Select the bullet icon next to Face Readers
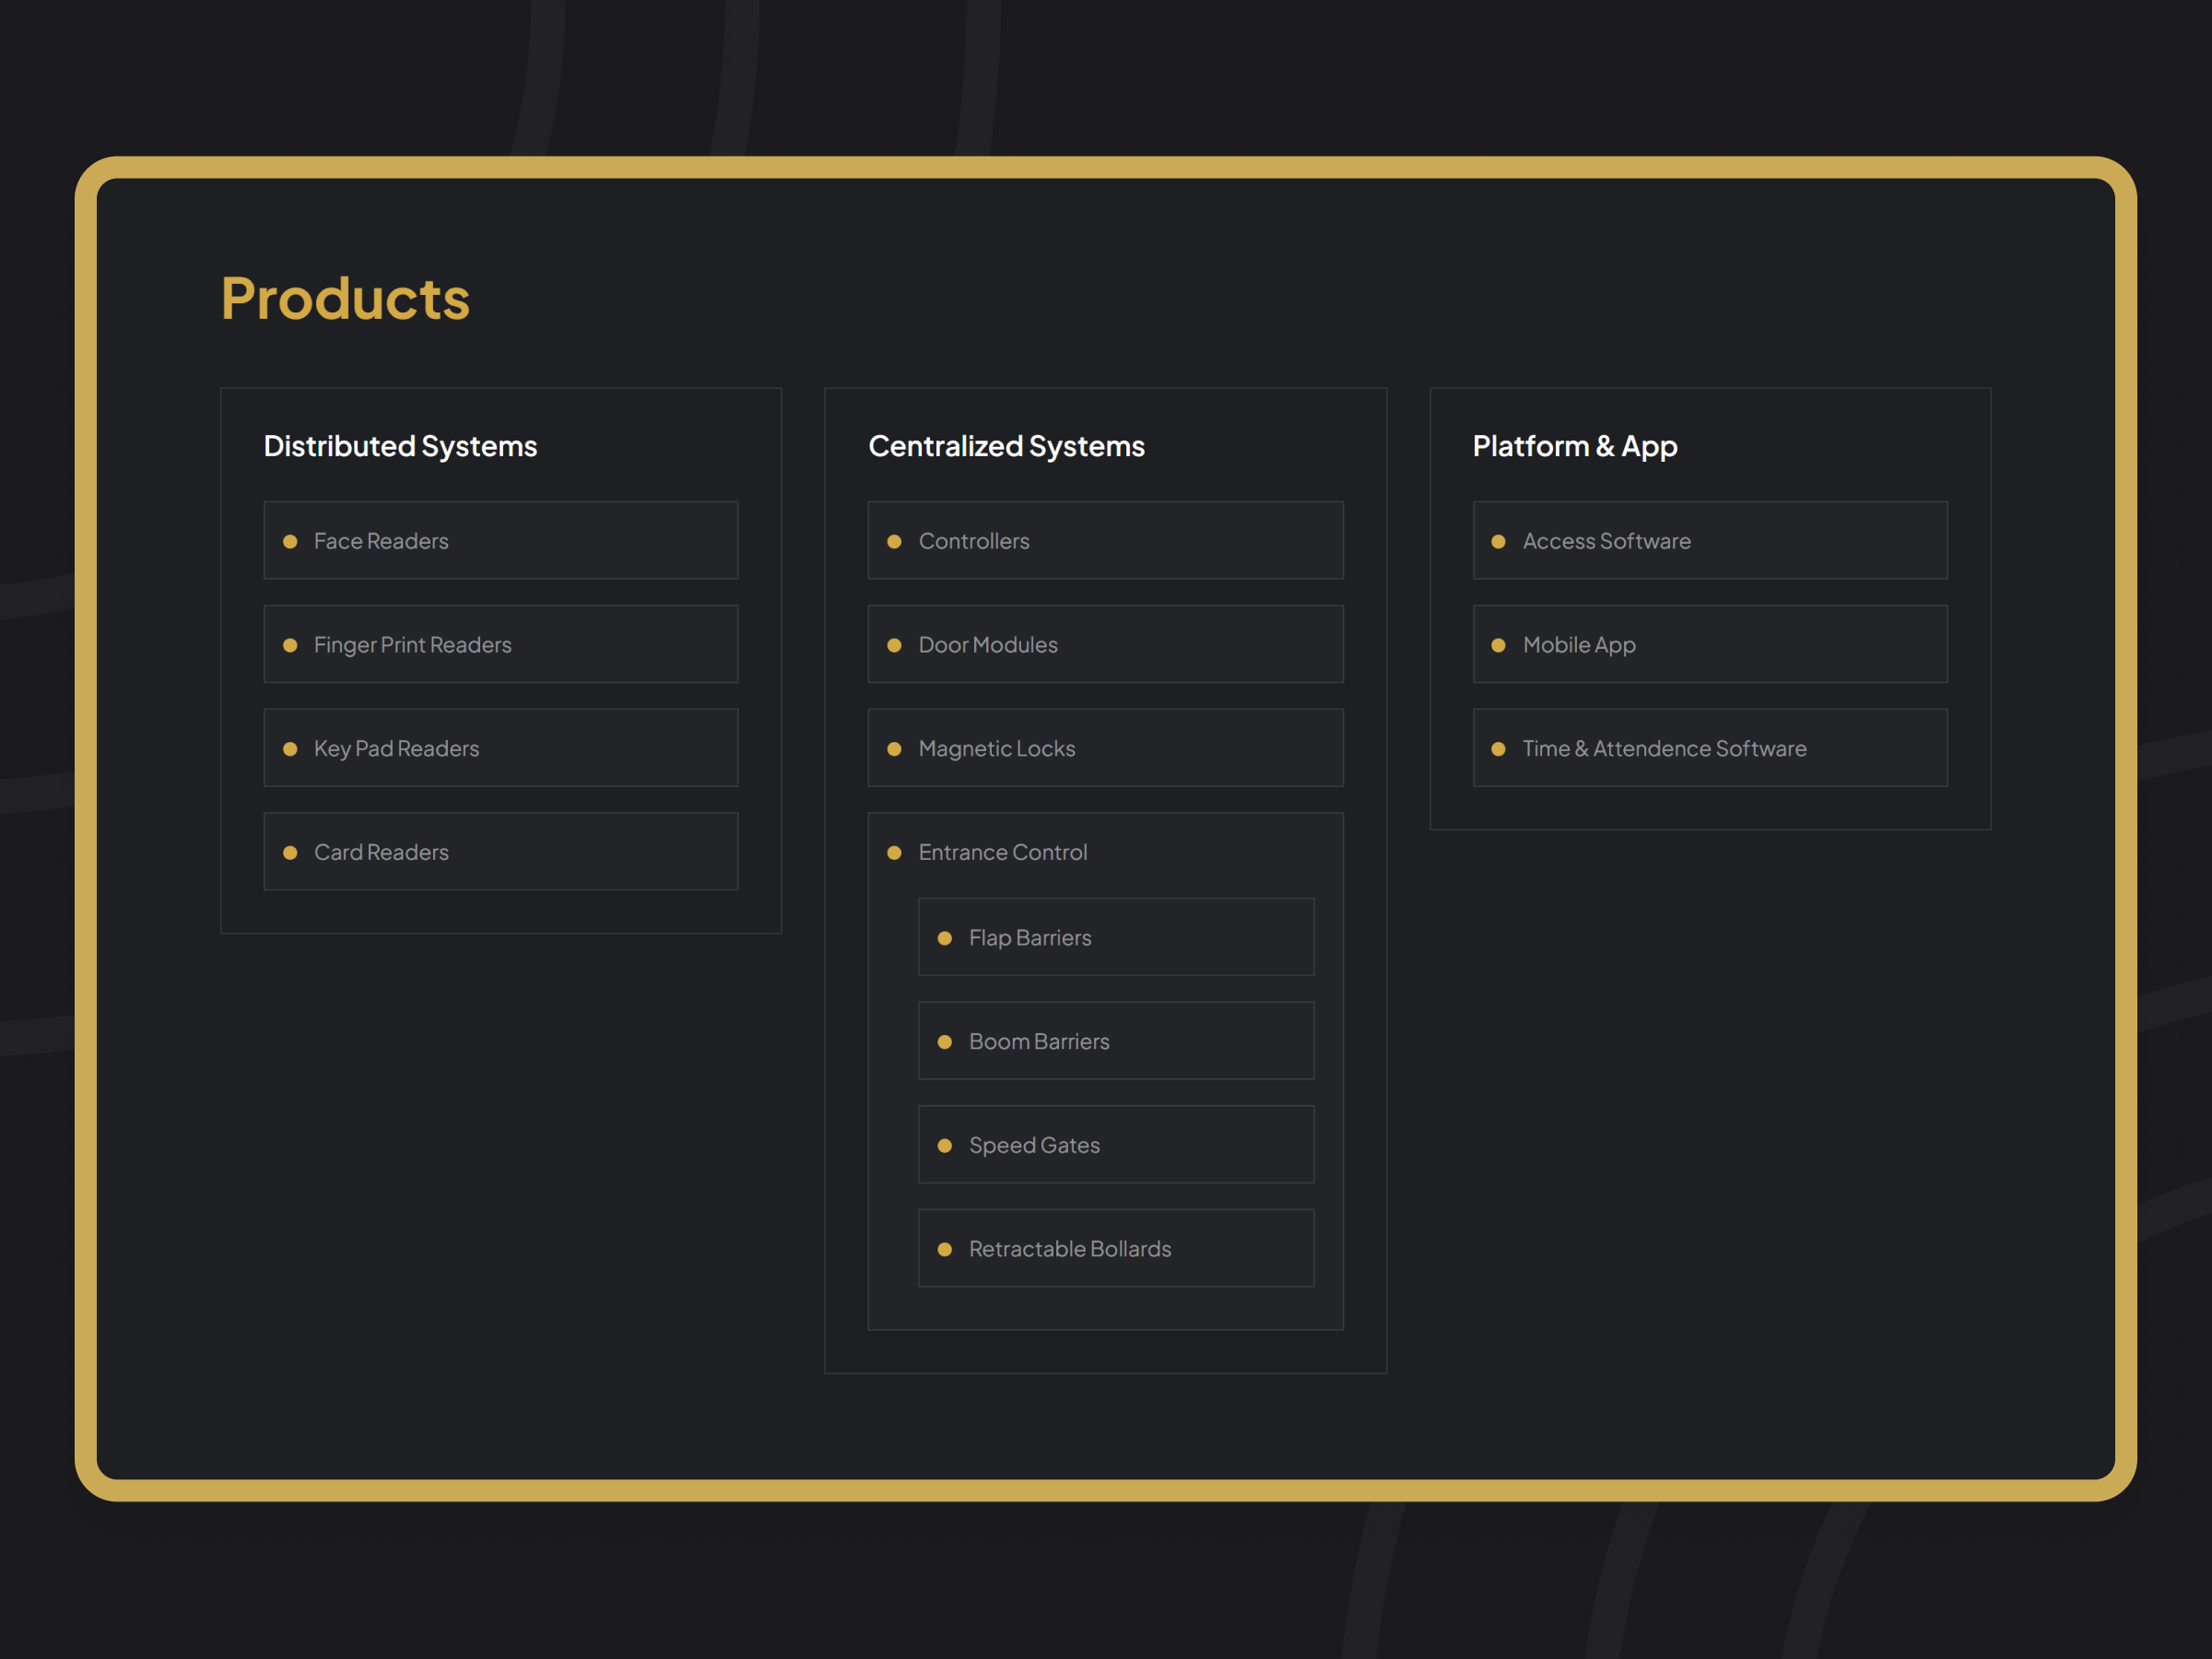 tap(290, 541)
